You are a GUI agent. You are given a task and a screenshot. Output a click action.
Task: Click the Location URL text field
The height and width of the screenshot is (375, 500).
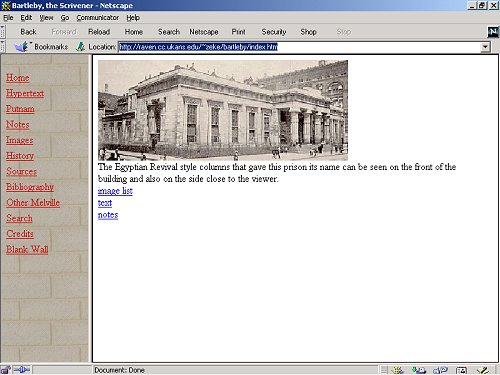pos(299,47)
